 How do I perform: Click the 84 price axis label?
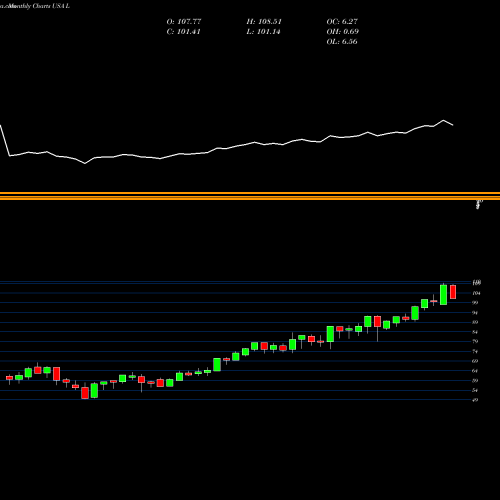475,332
